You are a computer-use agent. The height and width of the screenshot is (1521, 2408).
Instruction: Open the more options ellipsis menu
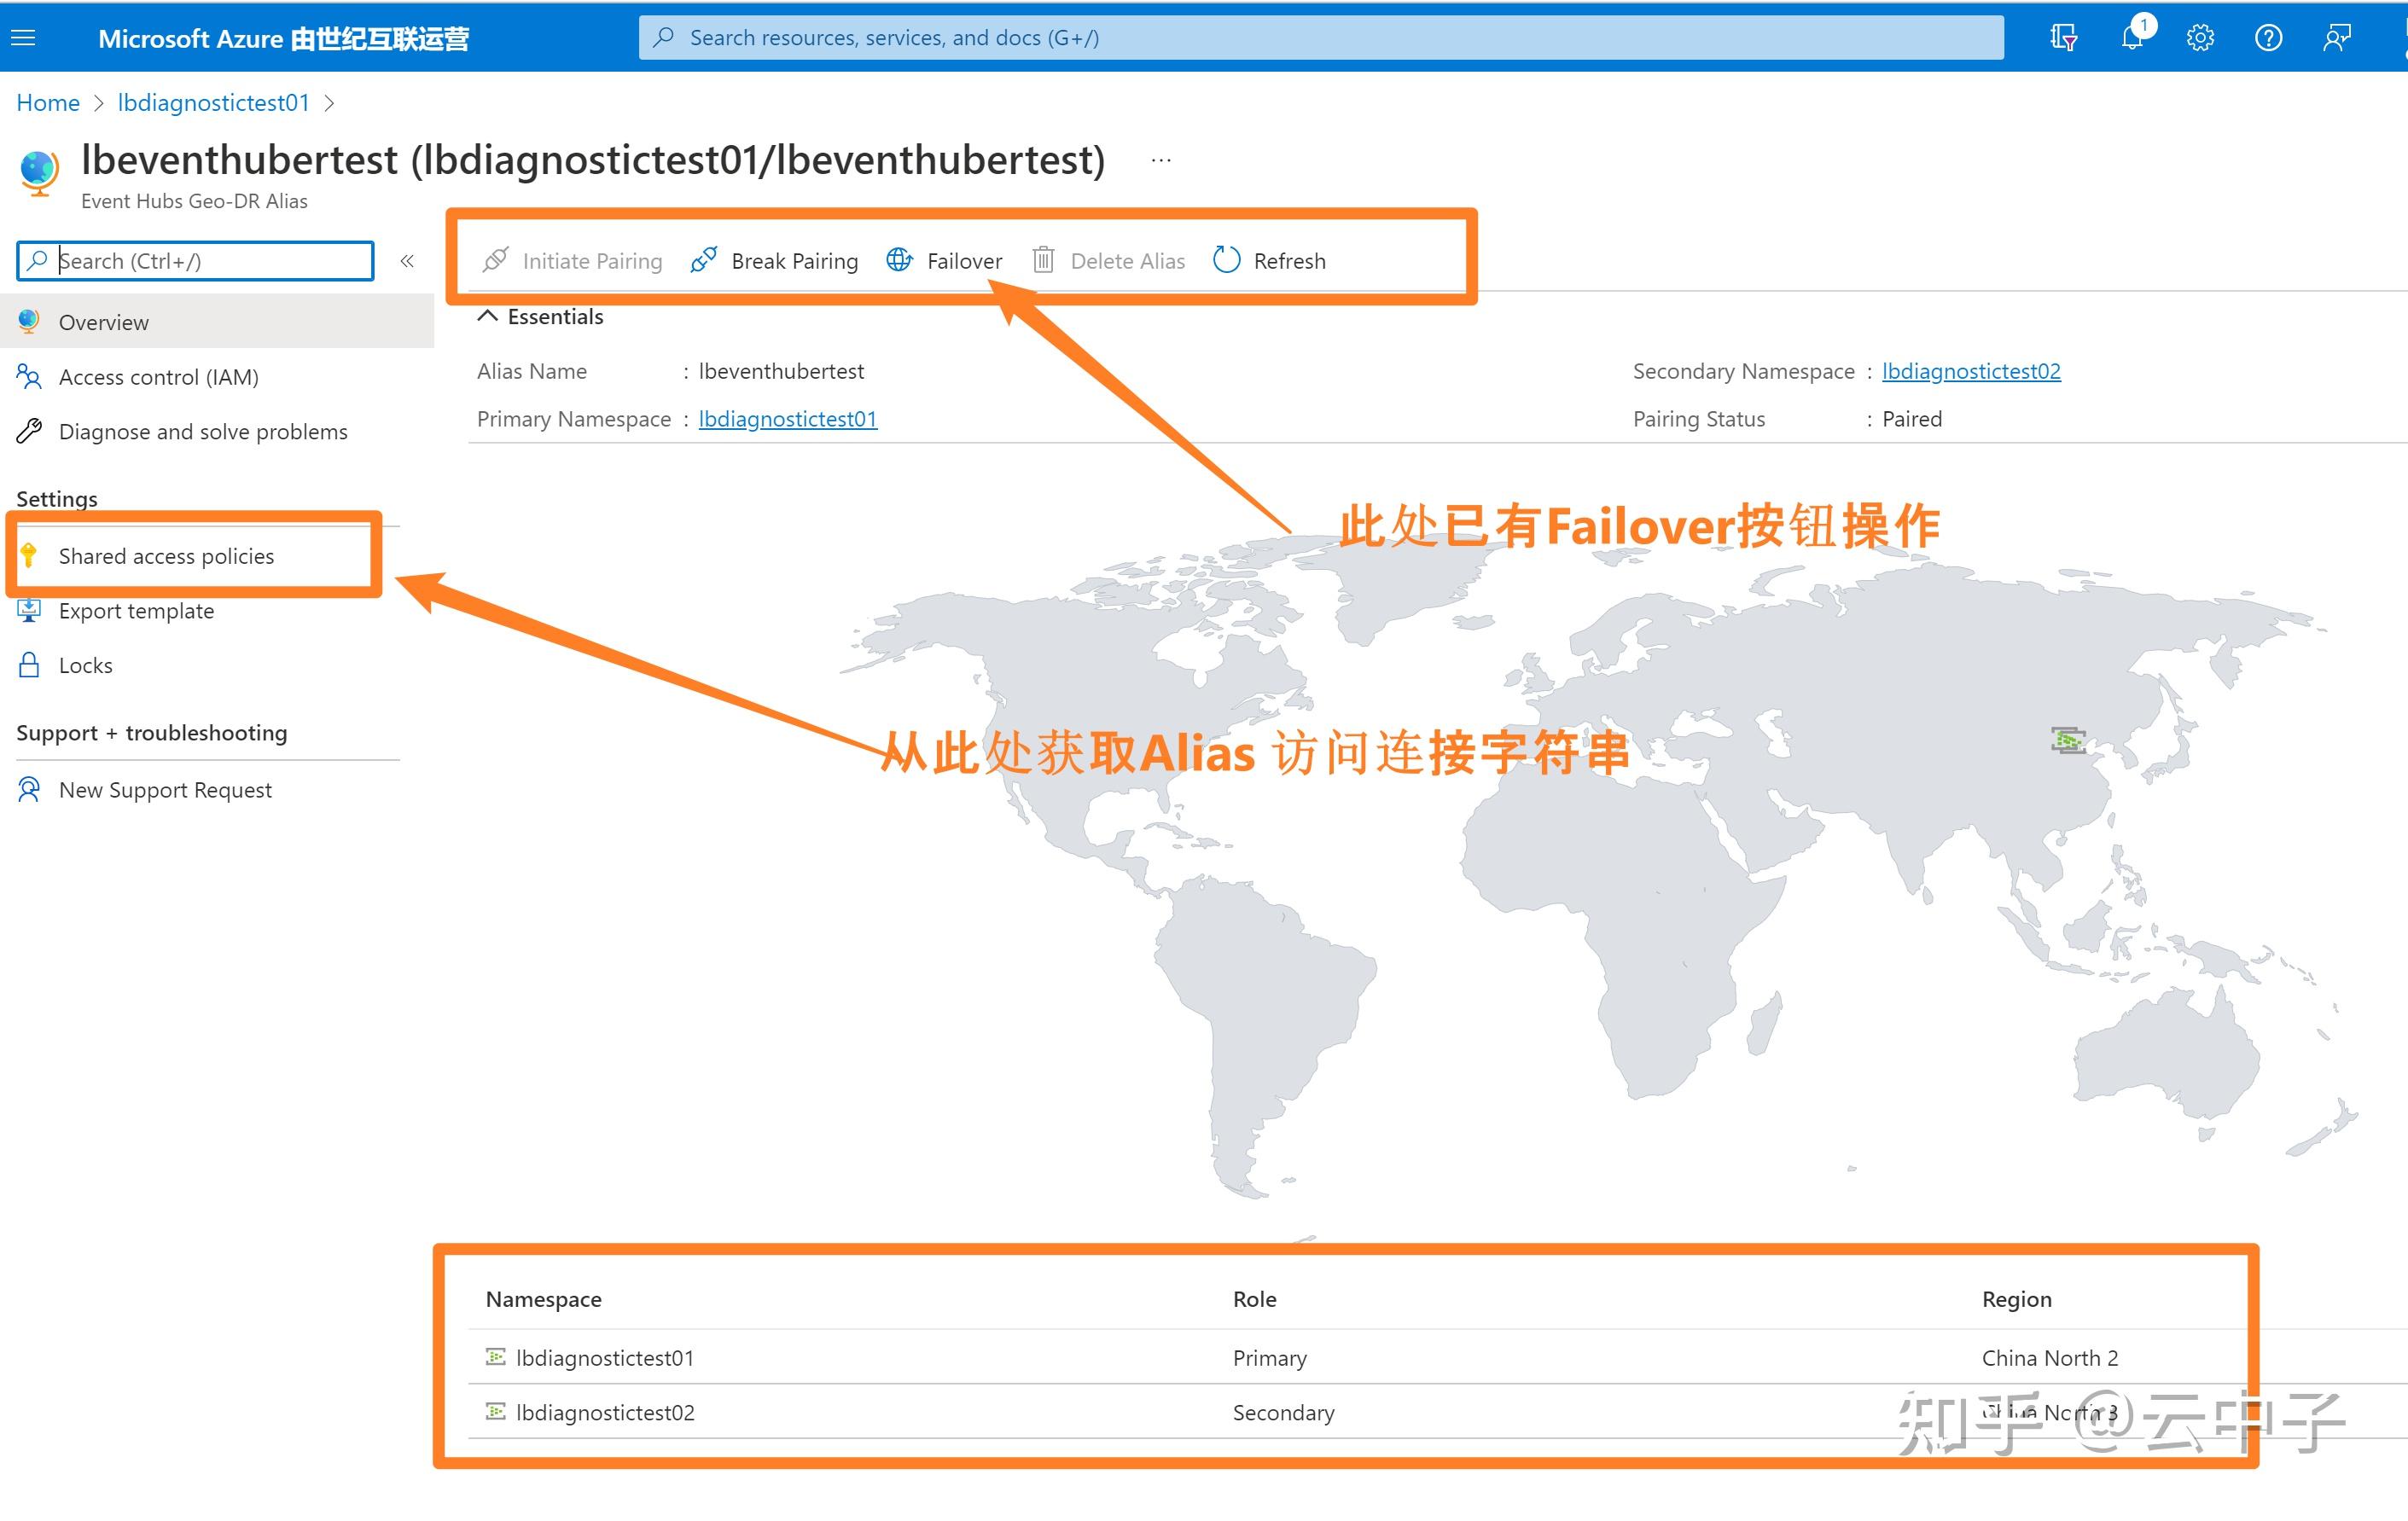pos(1160,160)
